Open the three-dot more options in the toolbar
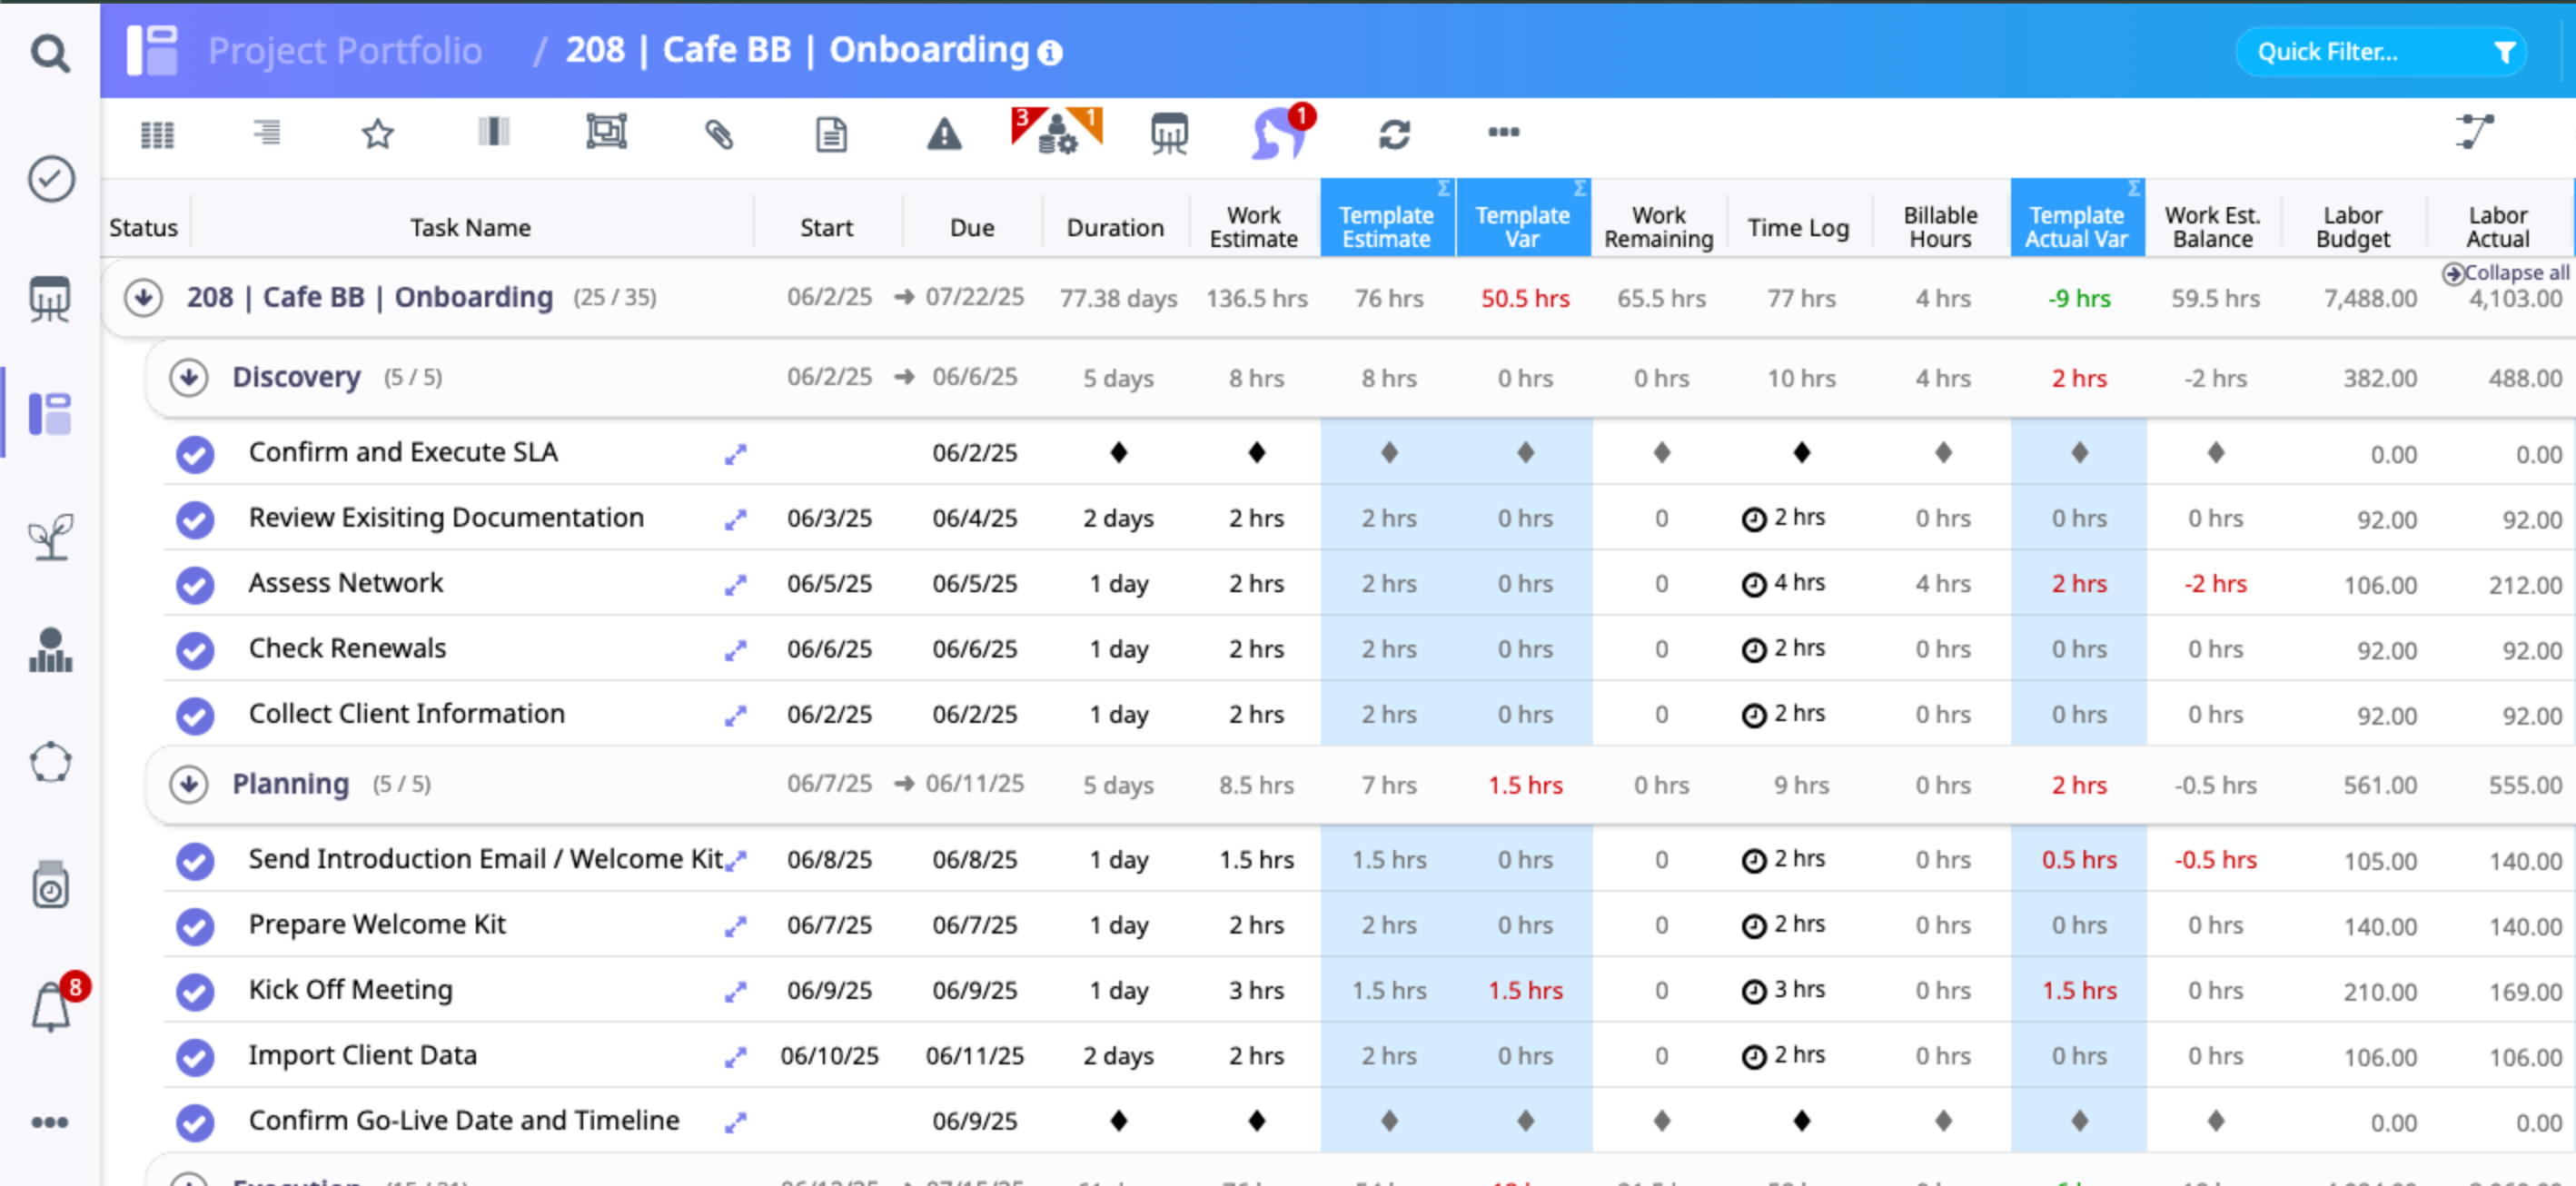2576x1186 pixels. 1503,132
